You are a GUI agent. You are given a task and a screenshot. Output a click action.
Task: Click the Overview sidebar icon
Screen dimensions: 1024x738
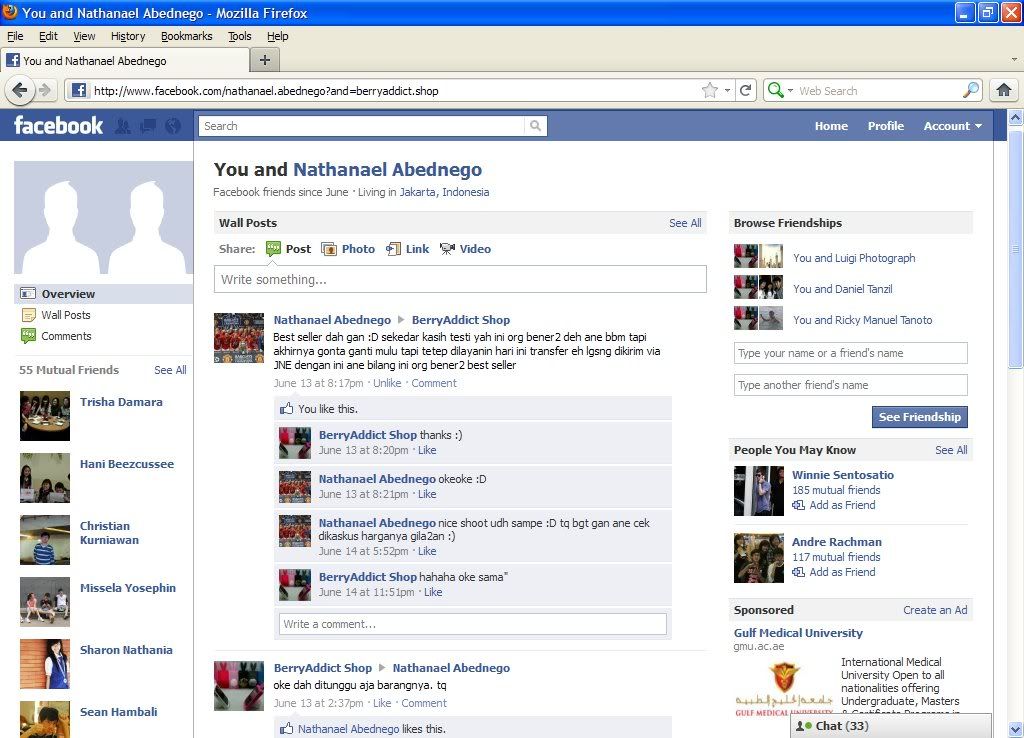[28, 294]
